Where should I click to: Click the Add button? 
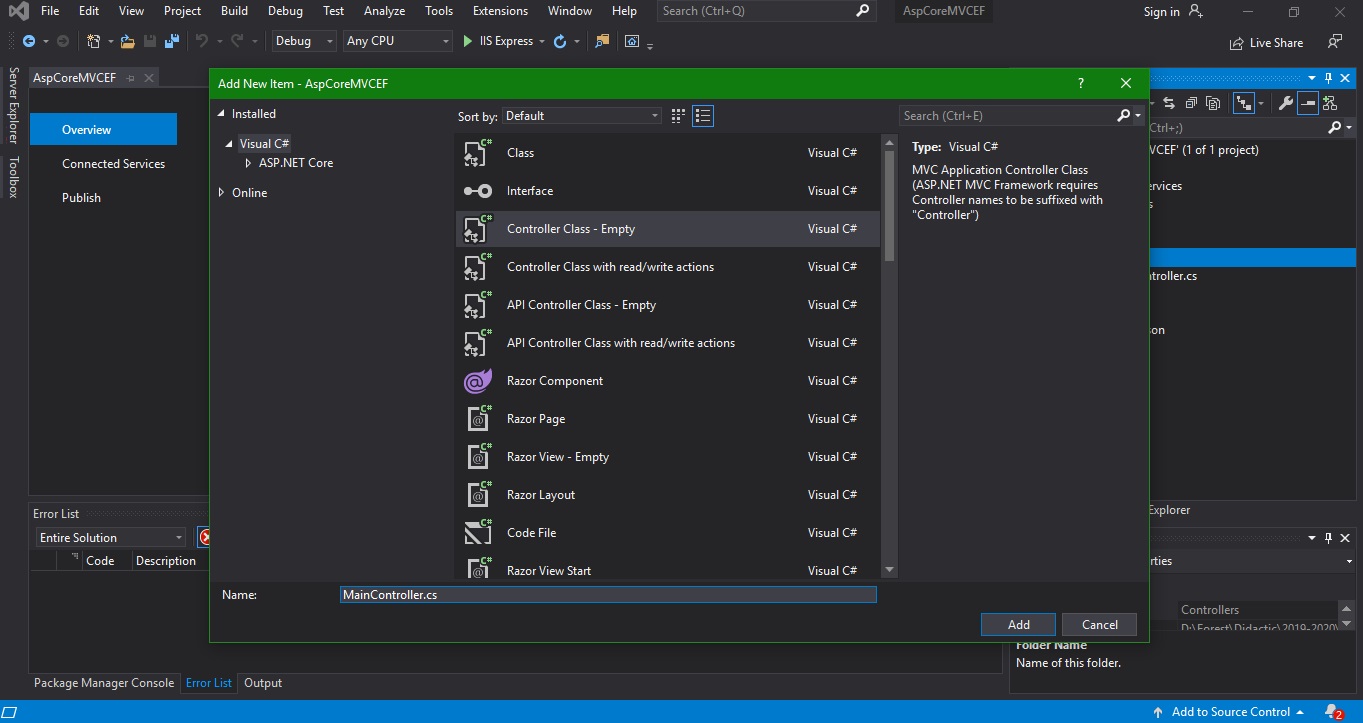[1018, 624]
